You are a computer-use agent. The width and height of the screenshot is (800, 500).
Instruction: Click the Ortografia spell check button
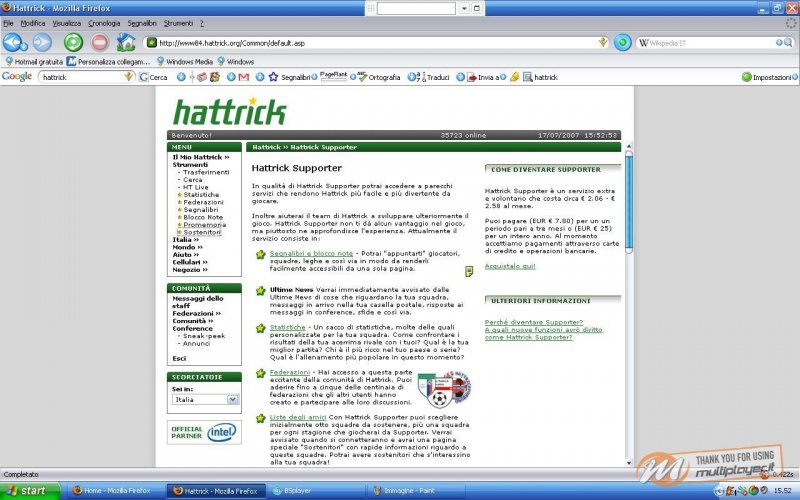(378, 77)
